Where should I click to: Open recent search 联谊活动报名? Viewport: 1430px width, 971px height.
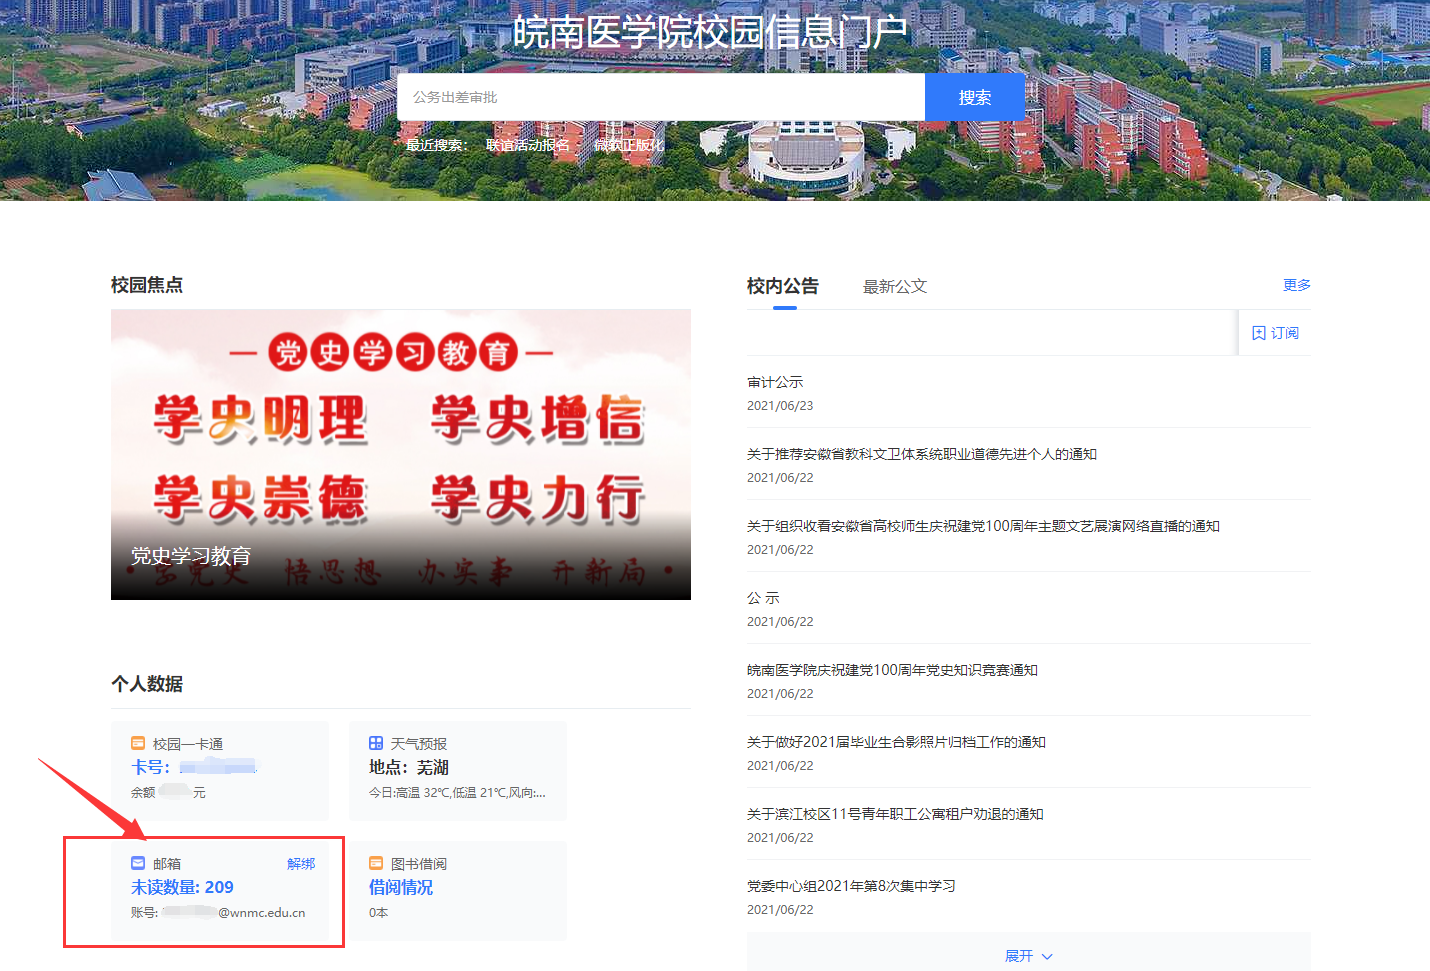528,145
